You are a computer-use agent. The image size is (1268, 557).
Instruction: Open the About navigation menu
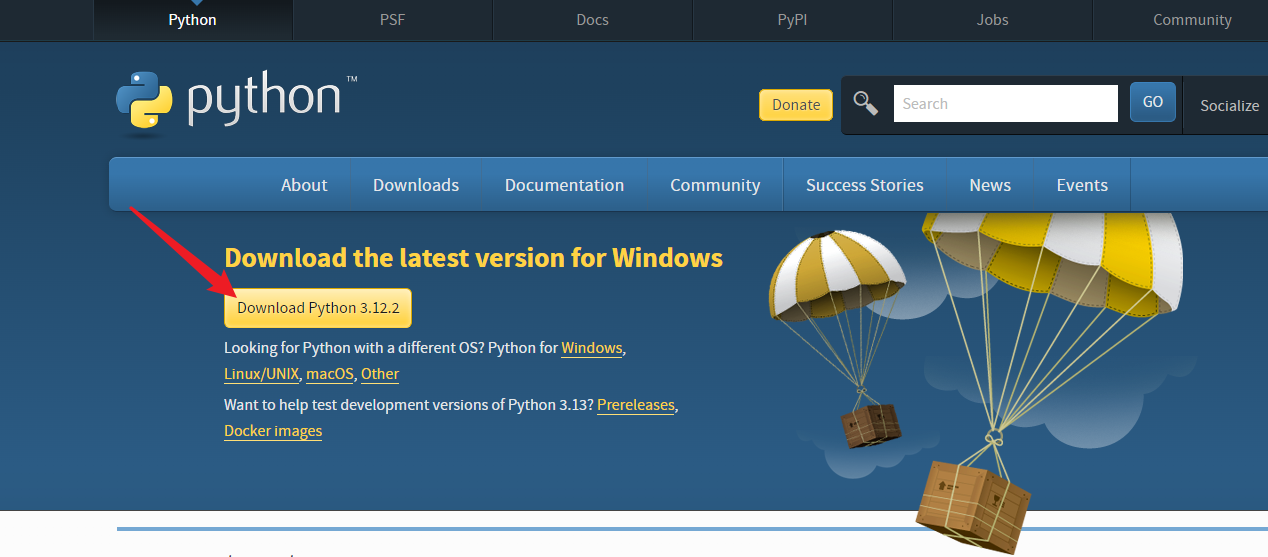click(x=304, y=185)
